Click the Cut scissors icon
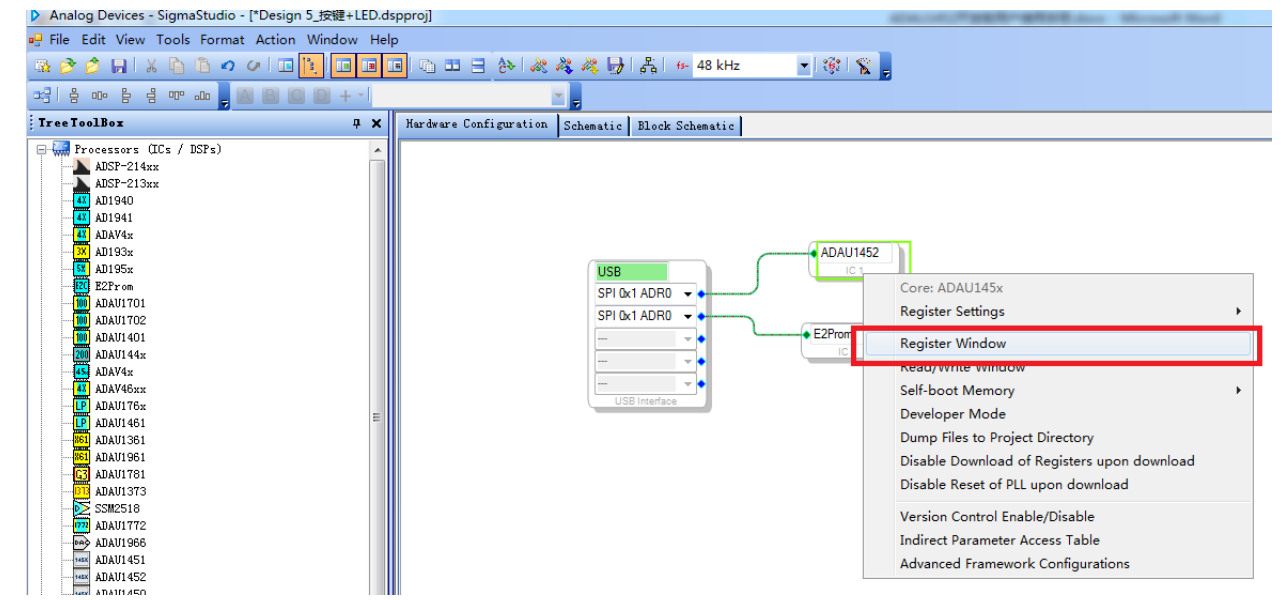Screen dimensions: 1281x600 [151, 66]
